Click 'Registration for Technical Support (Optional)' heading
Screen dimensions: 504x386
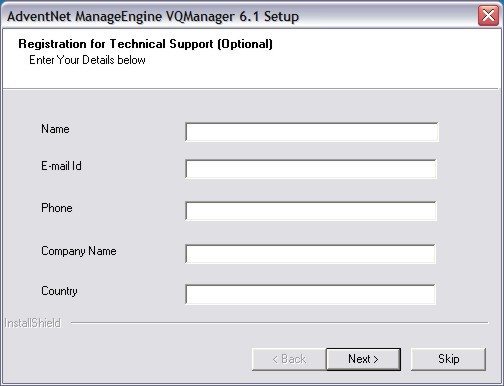[145, 44]
